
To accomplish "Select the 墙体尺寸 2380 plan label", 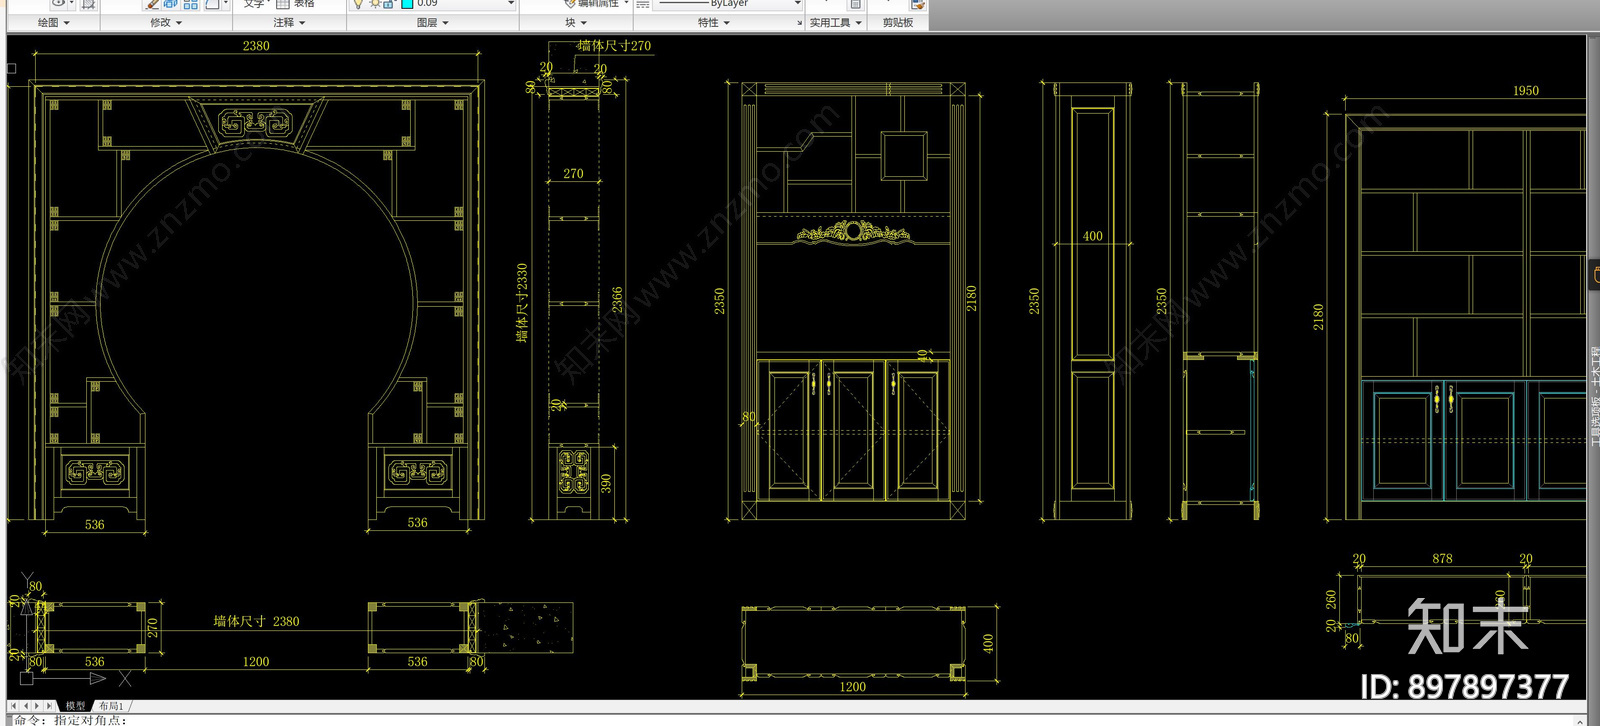I will [256, 621].
